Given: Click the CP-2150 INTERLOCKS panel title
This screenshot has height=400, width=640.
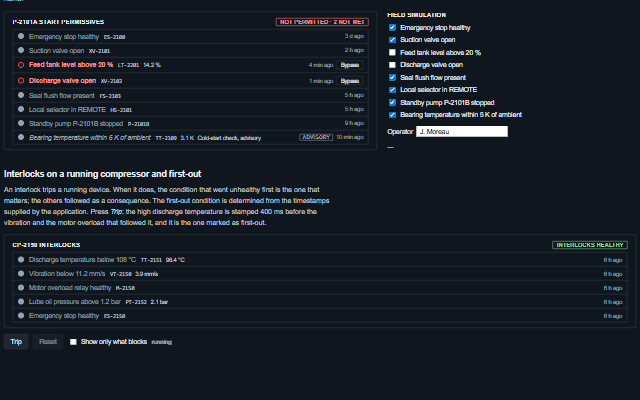Looking at the screenshot, I should (46, 245).
